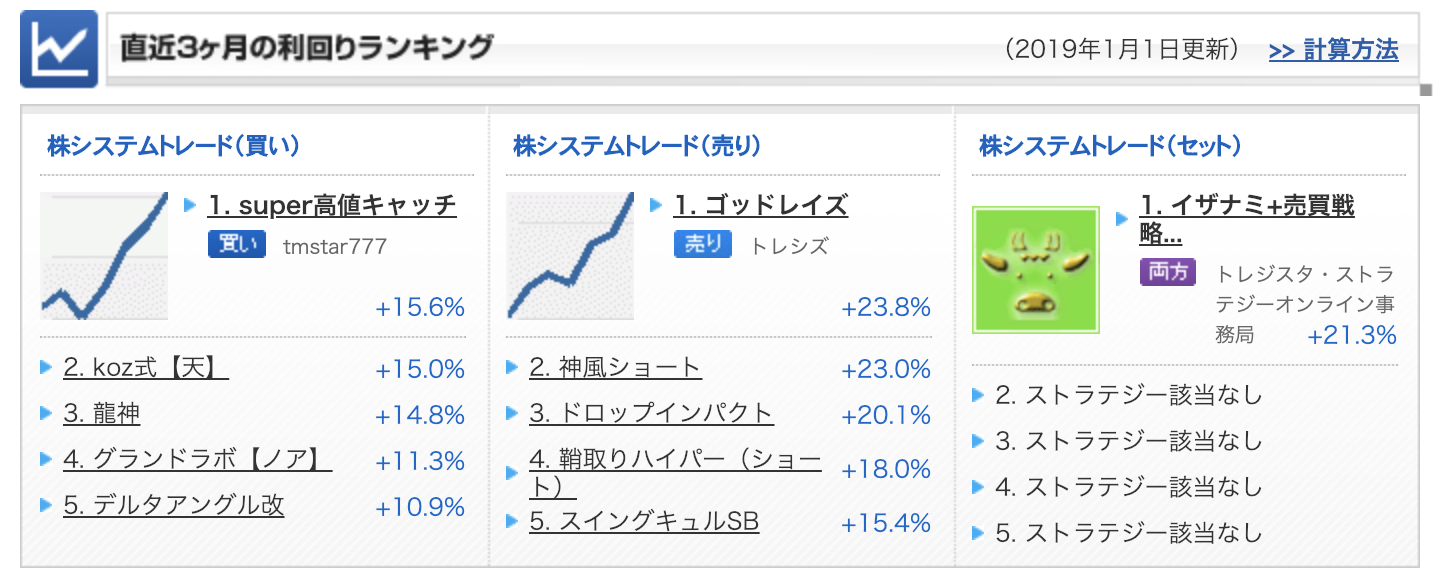
Task: Click the blue chart icon beside the ranking title
Action: tap(59, 49)
